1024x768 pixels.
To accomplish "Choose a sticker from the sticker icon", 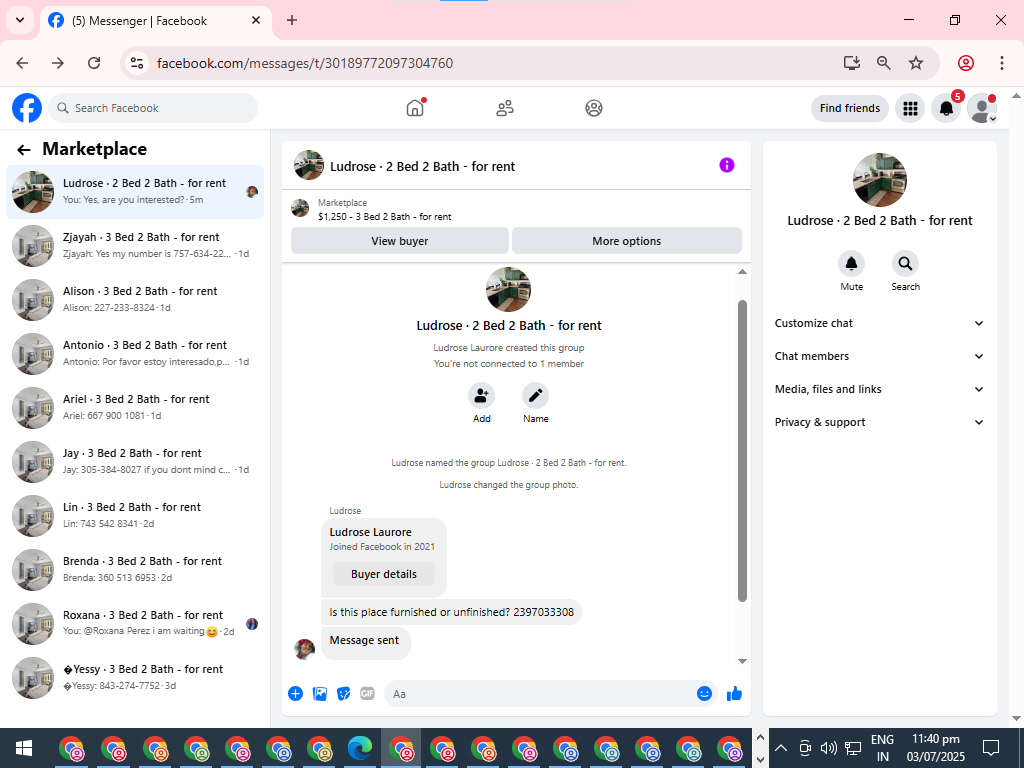I will [344, 694].
